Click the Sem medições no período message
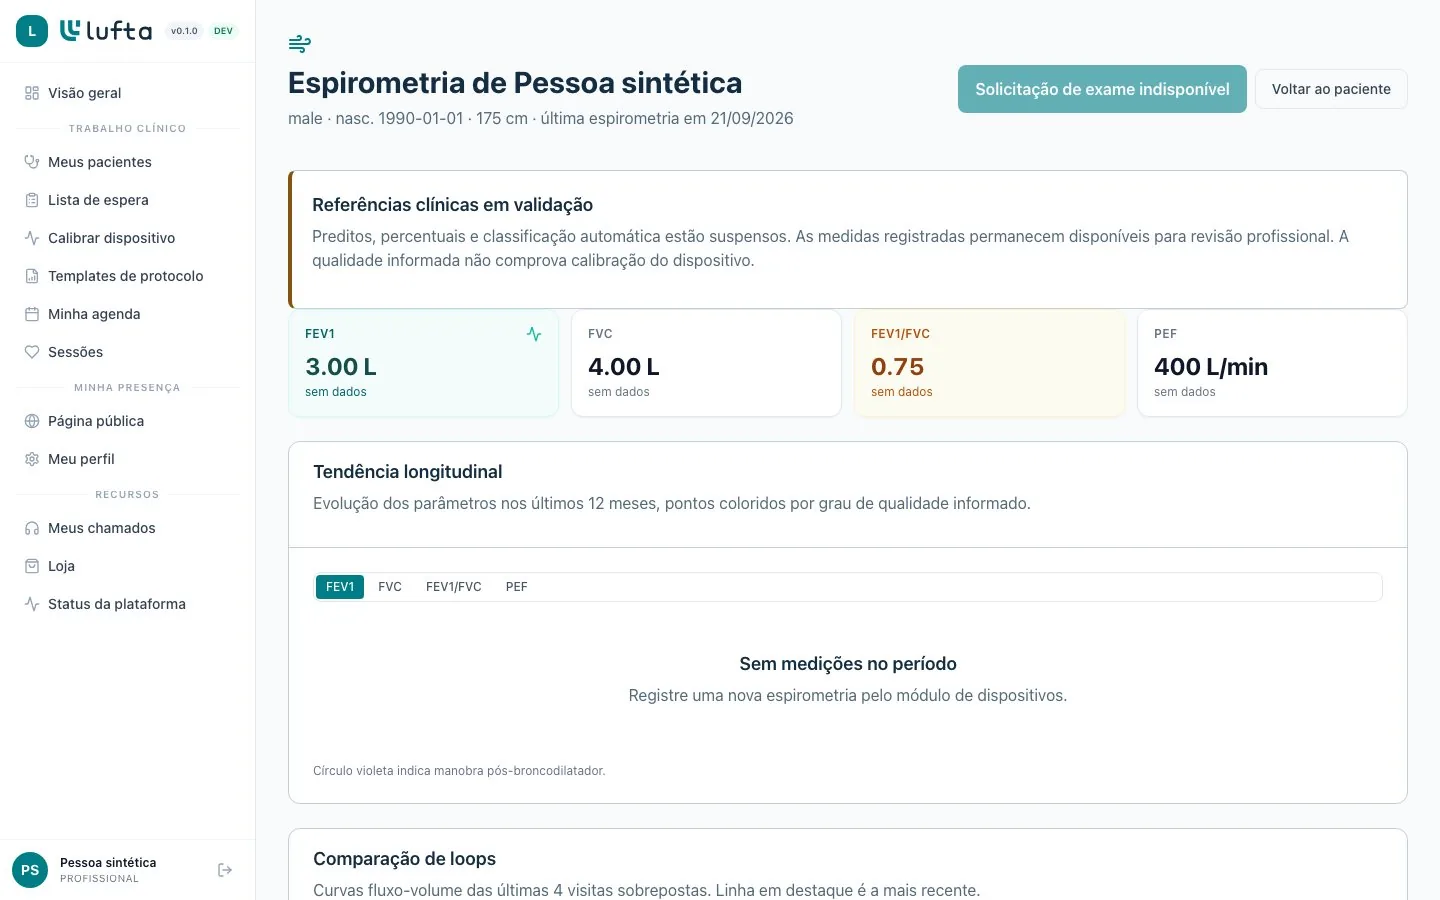The image size is (1440, 900). coord(848,664)
